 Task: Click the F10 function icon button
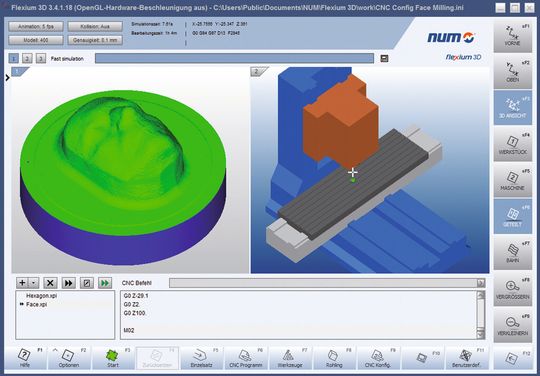pos(422,358)
